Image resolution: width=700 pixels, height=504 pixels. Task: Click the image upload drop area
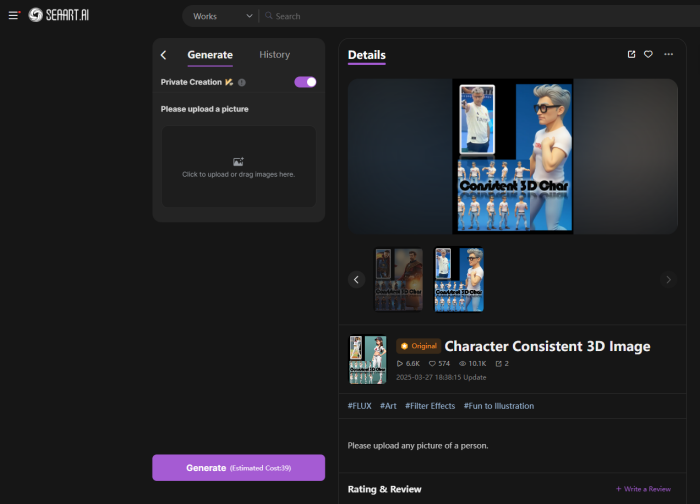point(238,166)
